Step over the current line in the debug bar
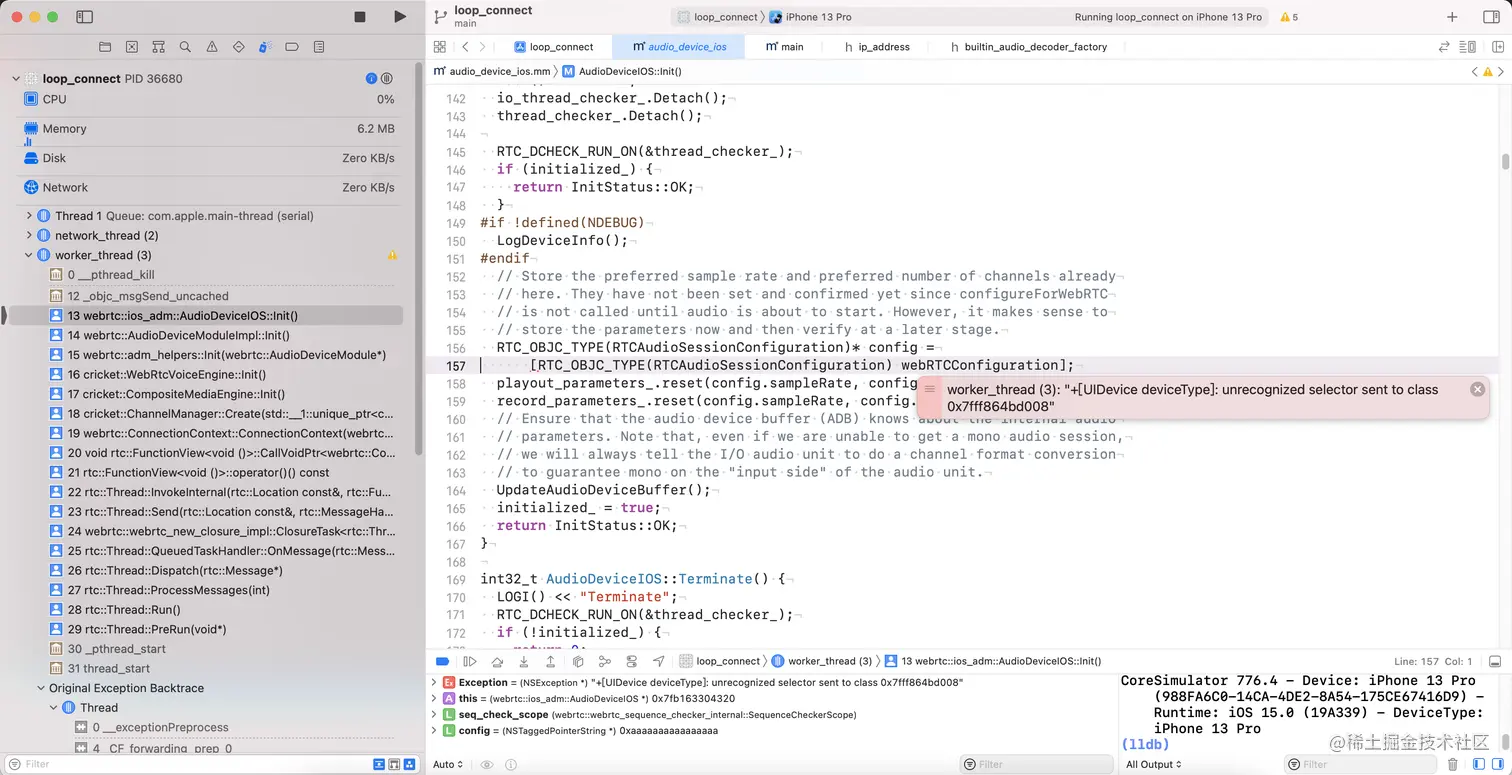This screenshot has height=775, width=1512. (x=497, y=661)
